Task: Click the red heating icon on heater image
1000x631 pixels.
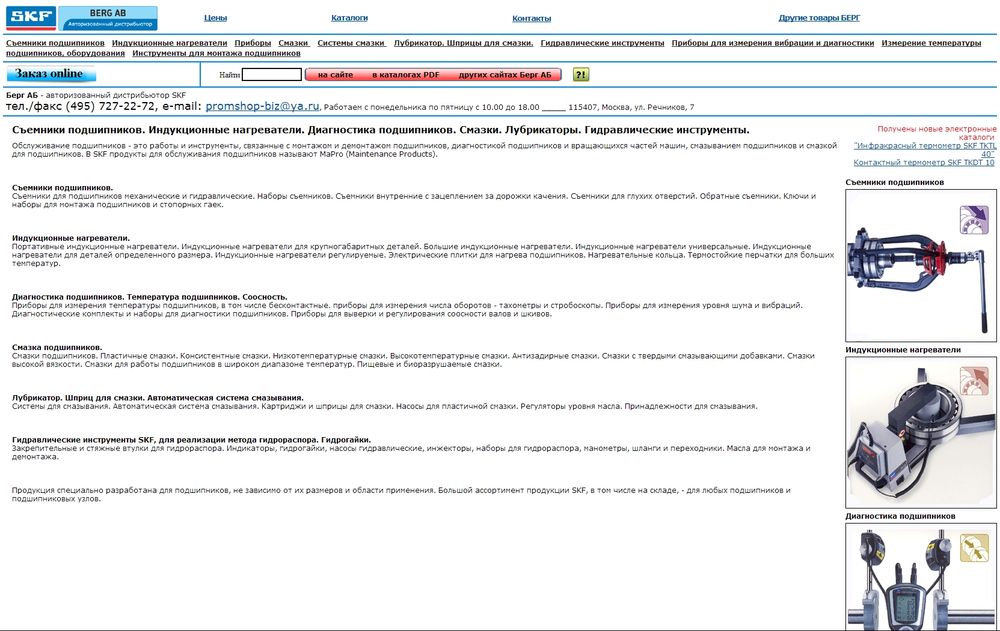Action: 974,380
